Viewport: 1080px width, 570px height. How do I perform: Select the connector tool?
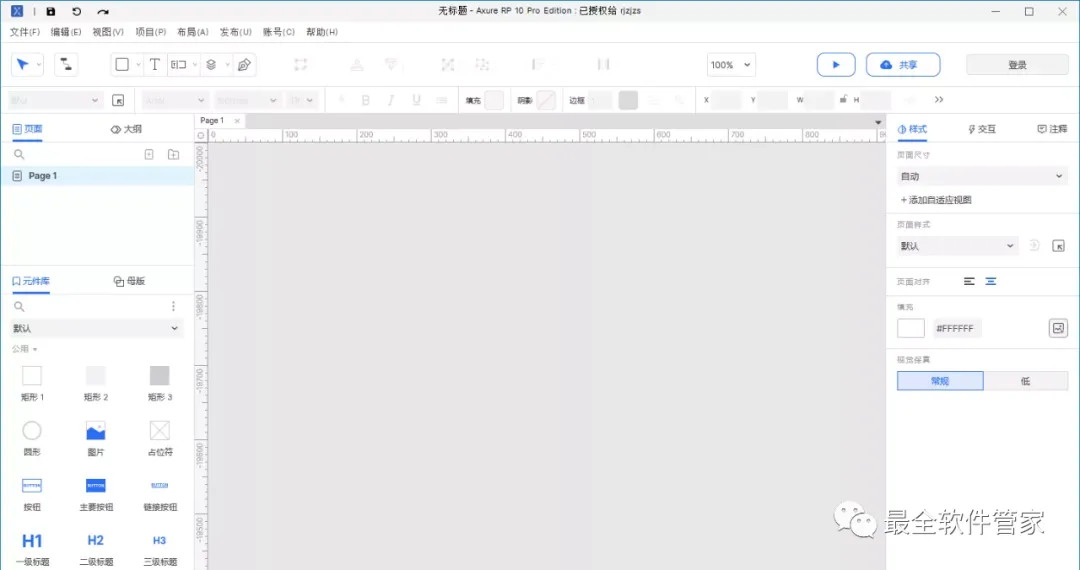65,64
